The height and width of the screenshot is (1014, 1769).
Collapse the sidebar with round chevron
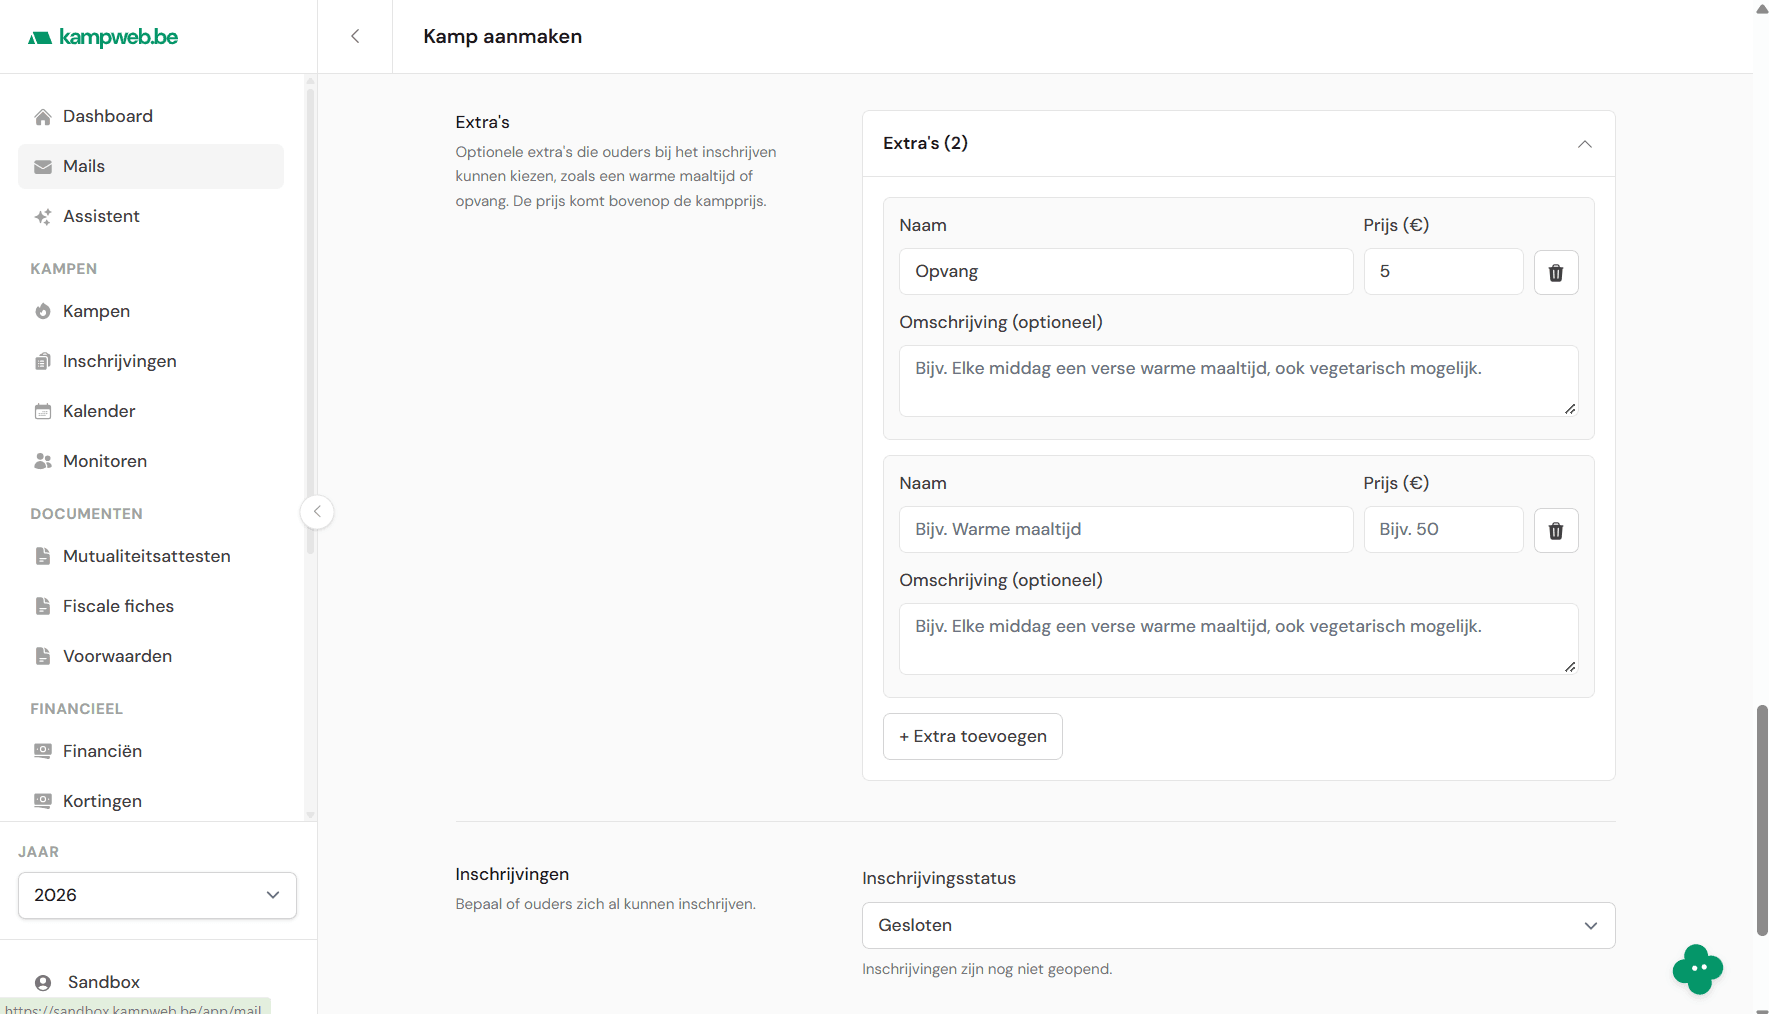pyautogui.click(x=317, y=512)
